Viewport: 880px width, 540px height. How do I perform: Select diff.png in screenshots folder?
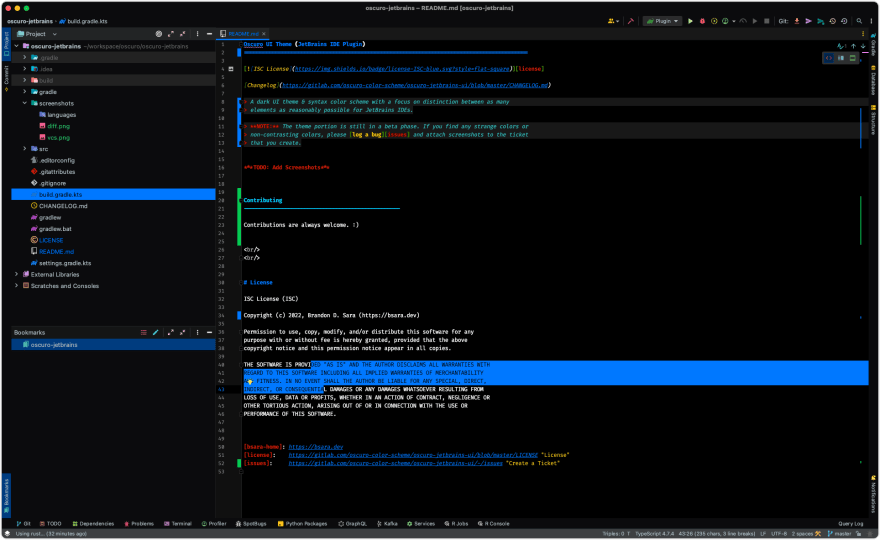pos(113,126)
